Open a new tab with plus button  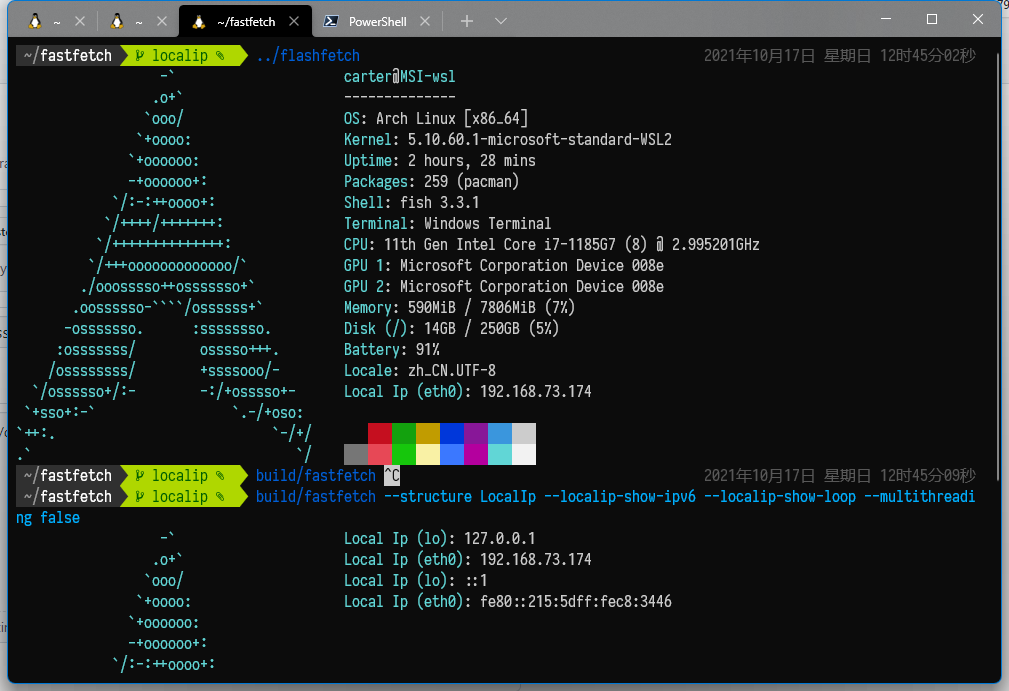tap(467, 21)
